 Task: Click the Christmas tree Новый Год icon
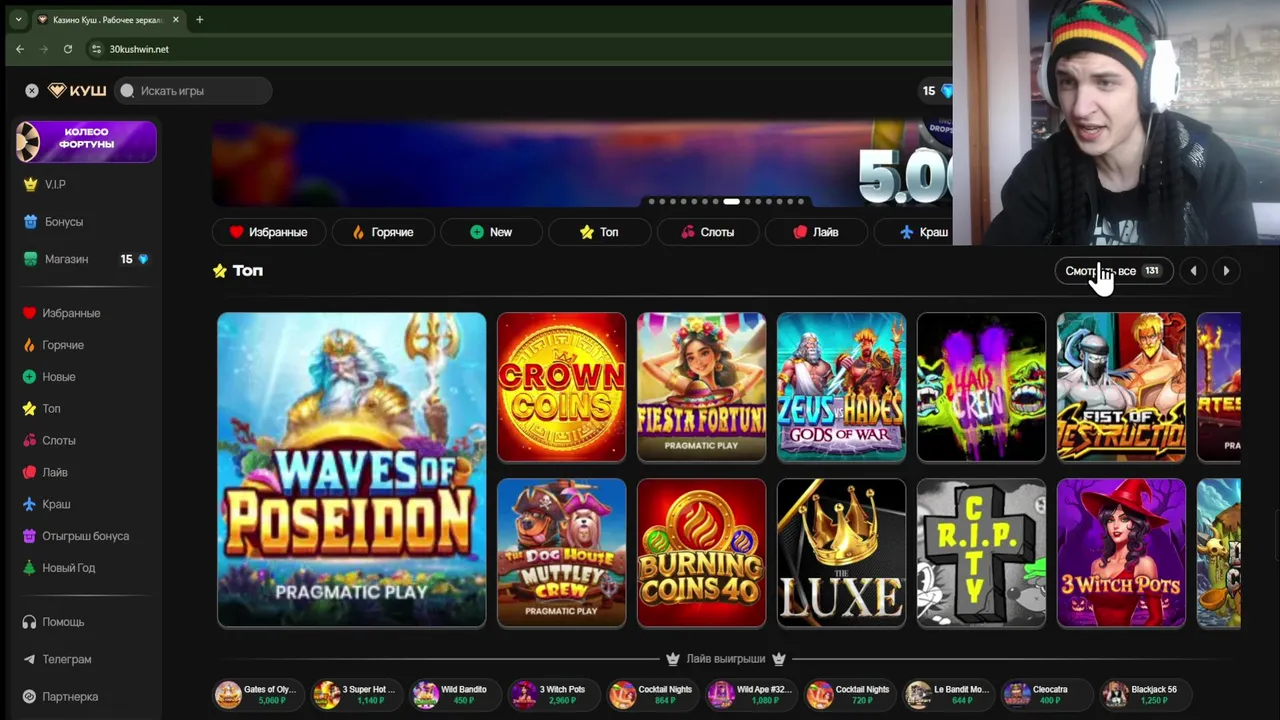29,568
